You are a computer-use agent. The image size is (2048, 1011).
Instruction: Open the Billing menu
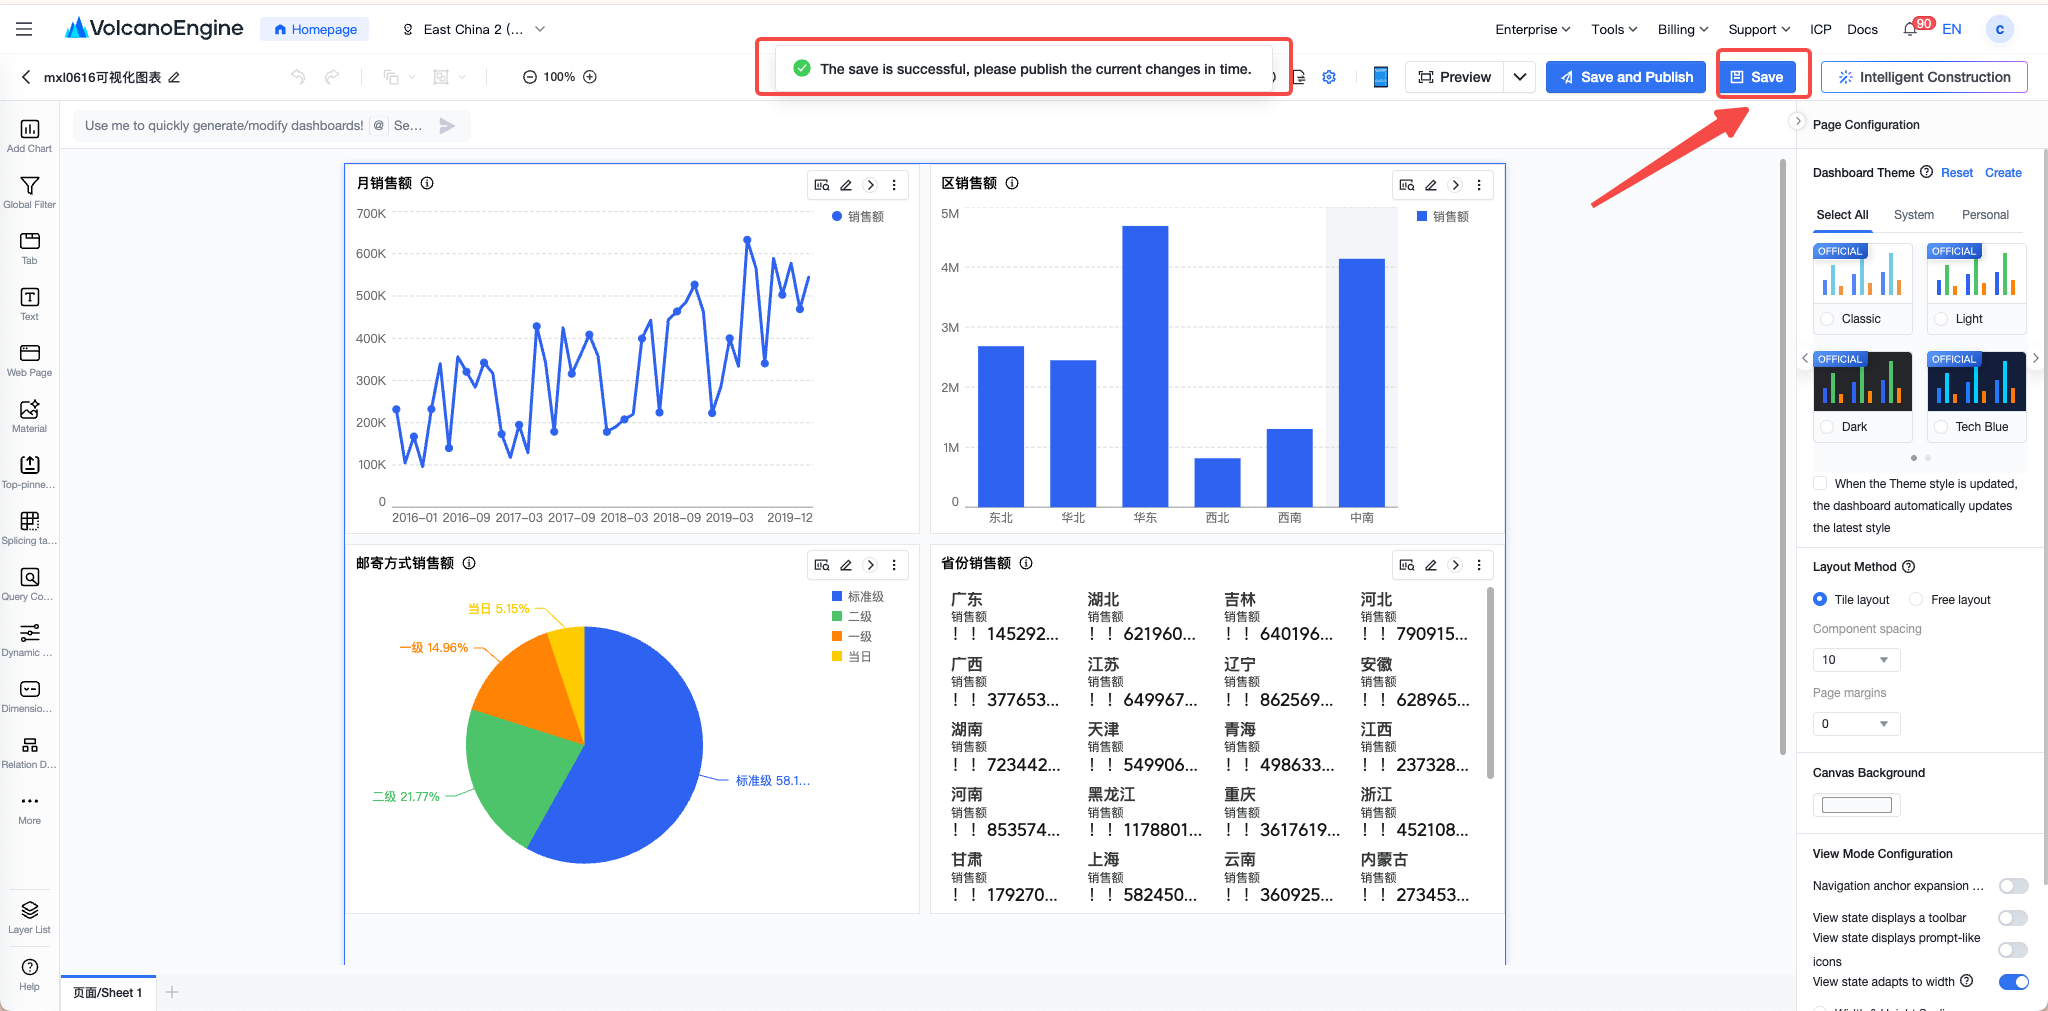point(1682,29)
